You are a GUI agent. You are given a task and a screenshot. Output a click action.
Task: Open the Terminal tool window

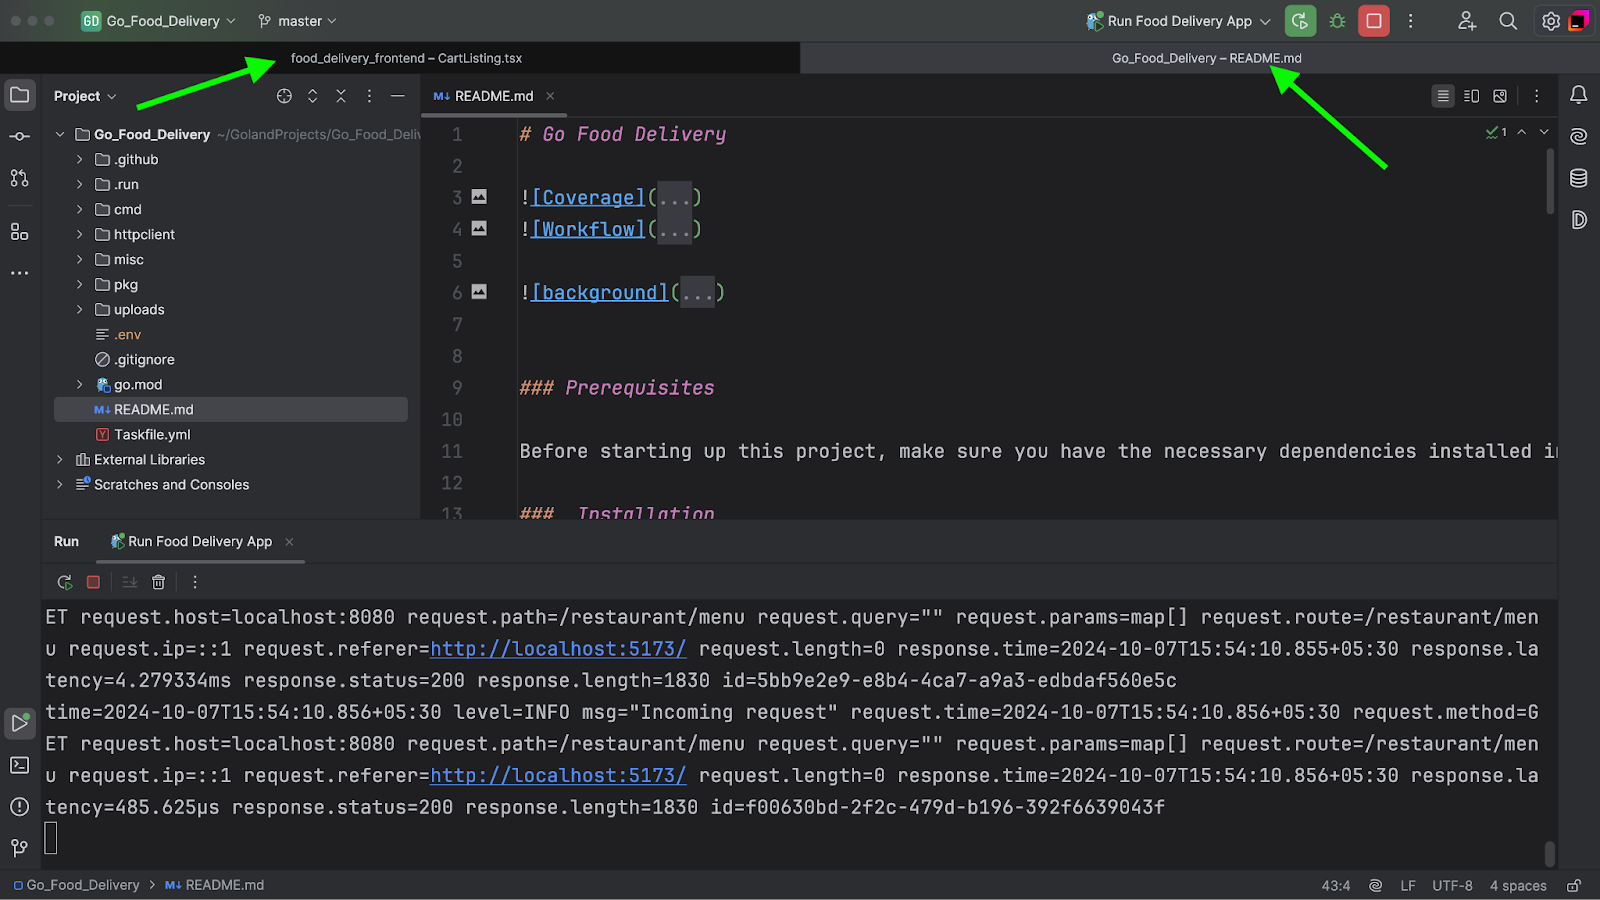19,765
